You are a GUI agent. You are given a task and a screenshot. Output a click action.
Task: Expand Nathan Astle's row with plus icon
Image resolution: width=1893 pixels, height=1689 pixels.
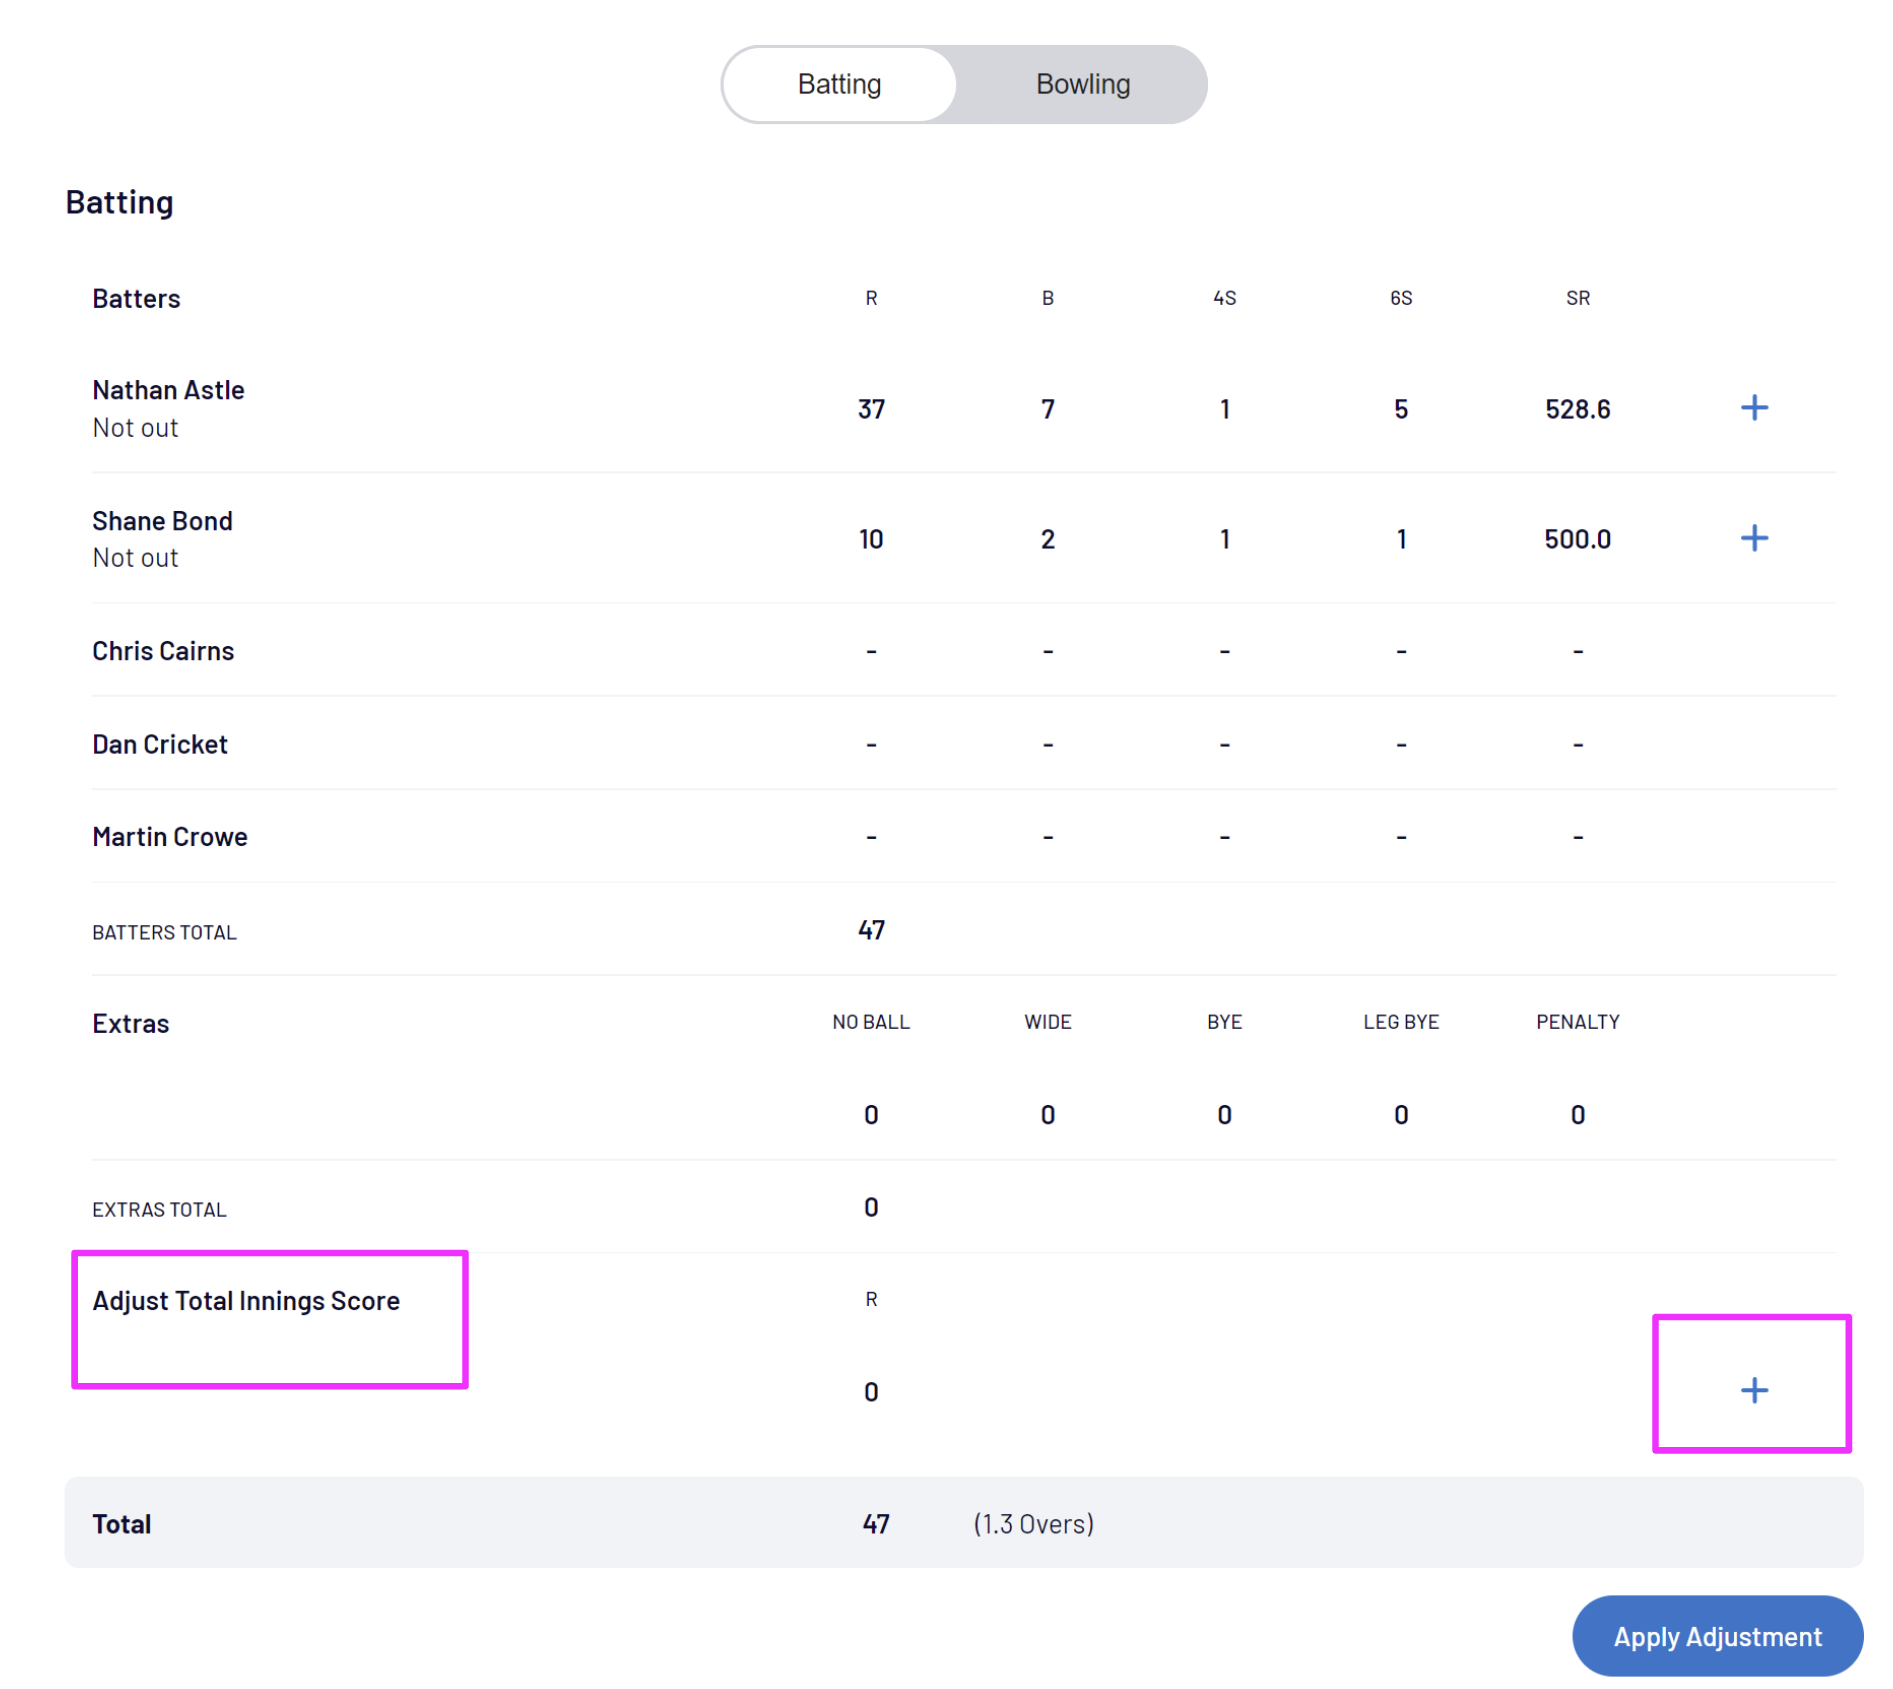pyautogui.click(x=1753, y=408)
